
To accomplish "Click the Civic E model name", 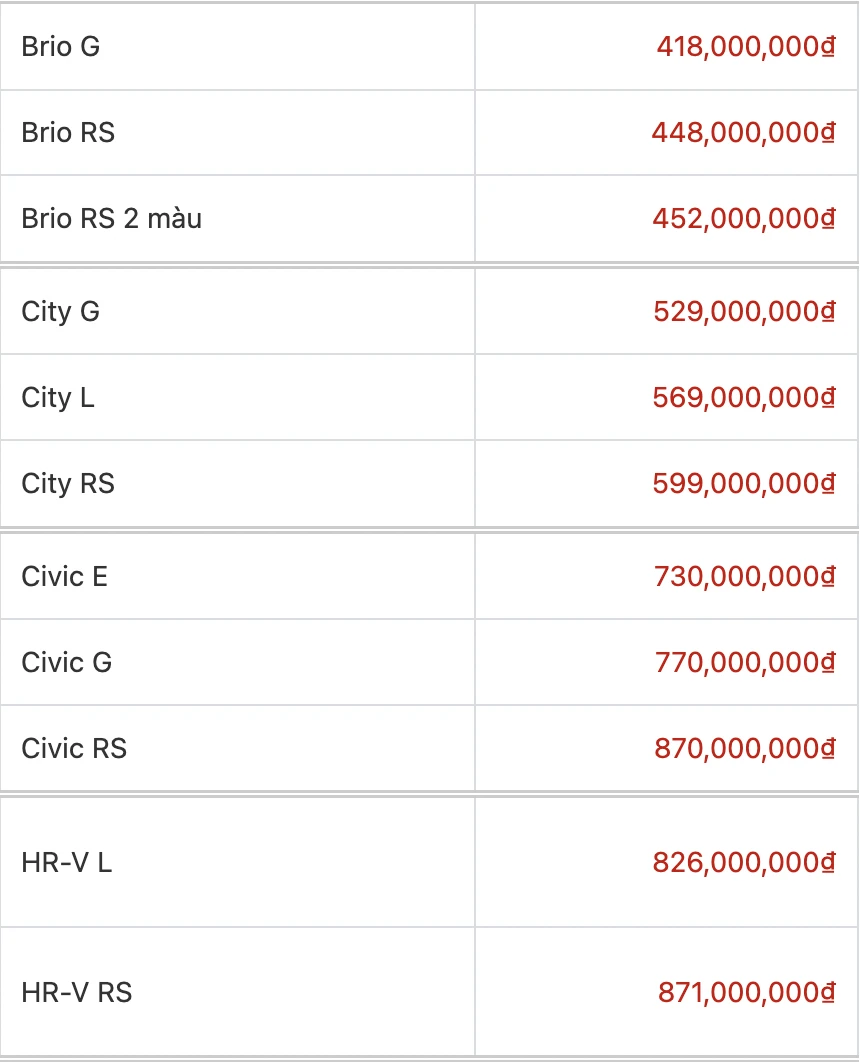I will coord(64,577).
